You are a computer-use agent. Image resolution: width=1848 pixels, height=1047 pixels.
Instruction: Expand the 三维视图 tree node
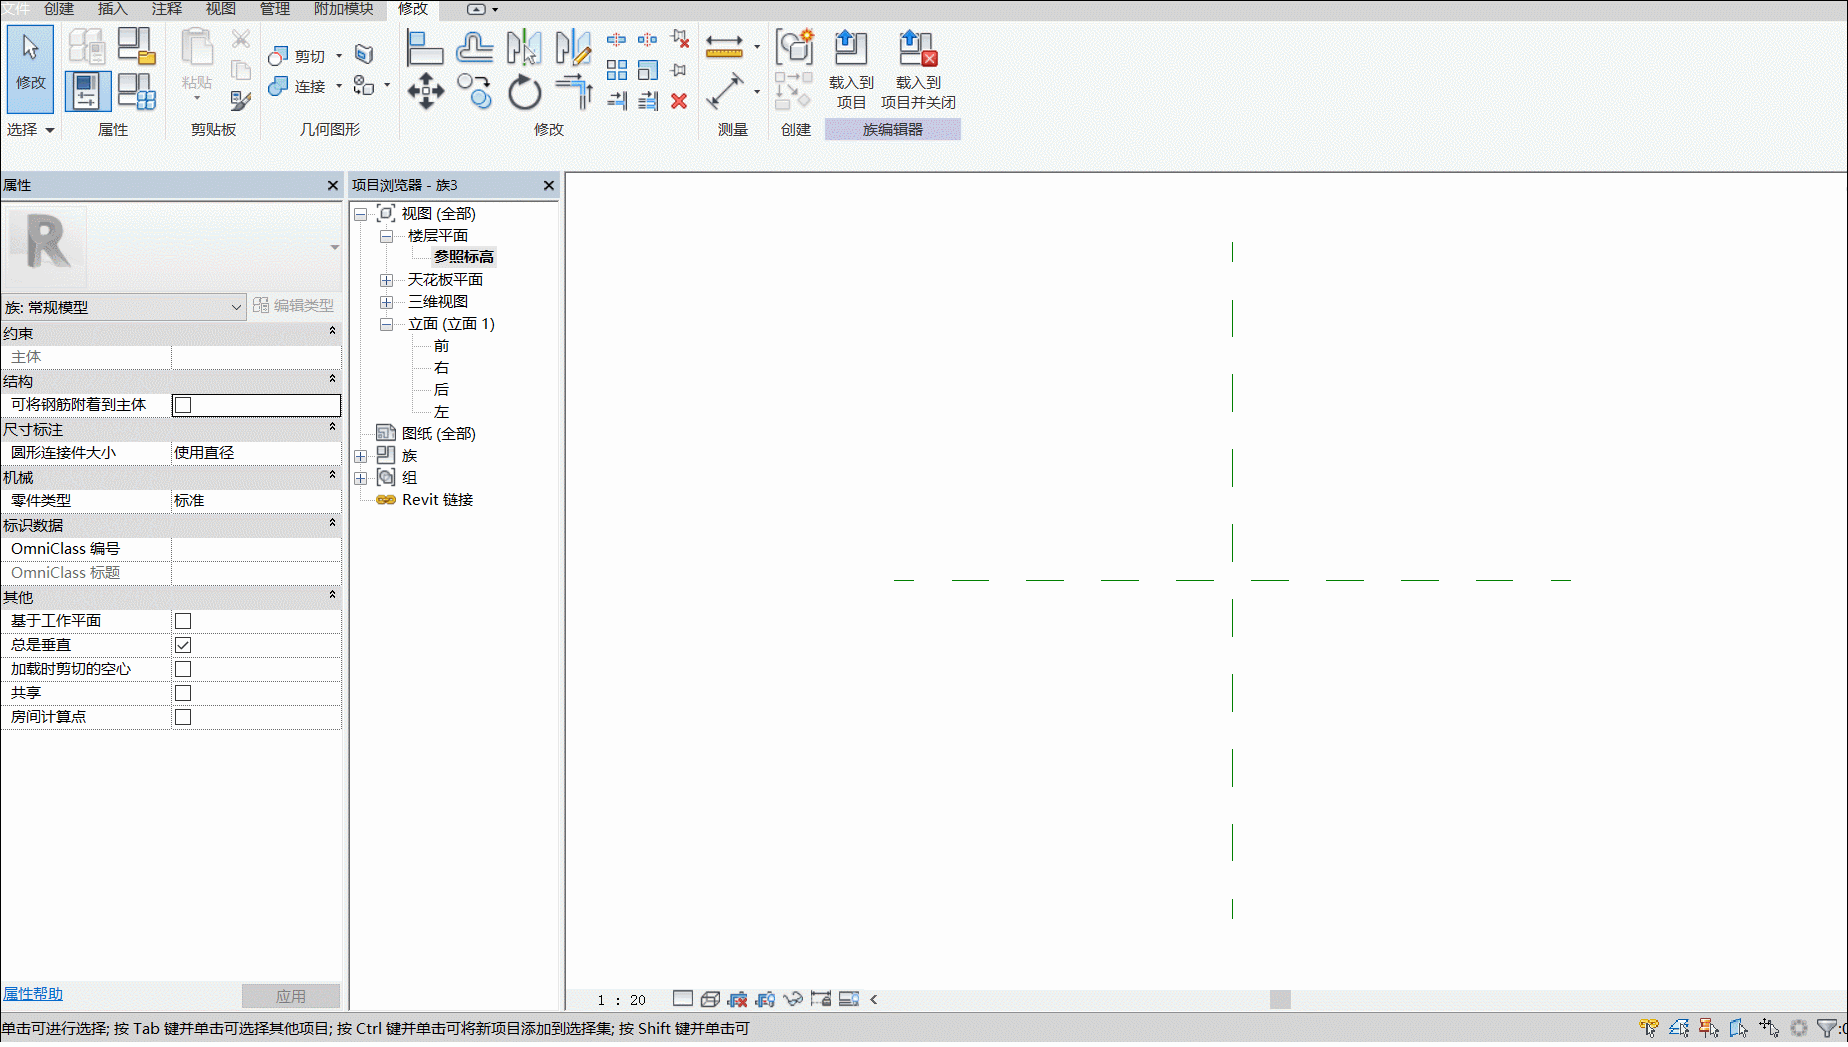pos(386,302)
